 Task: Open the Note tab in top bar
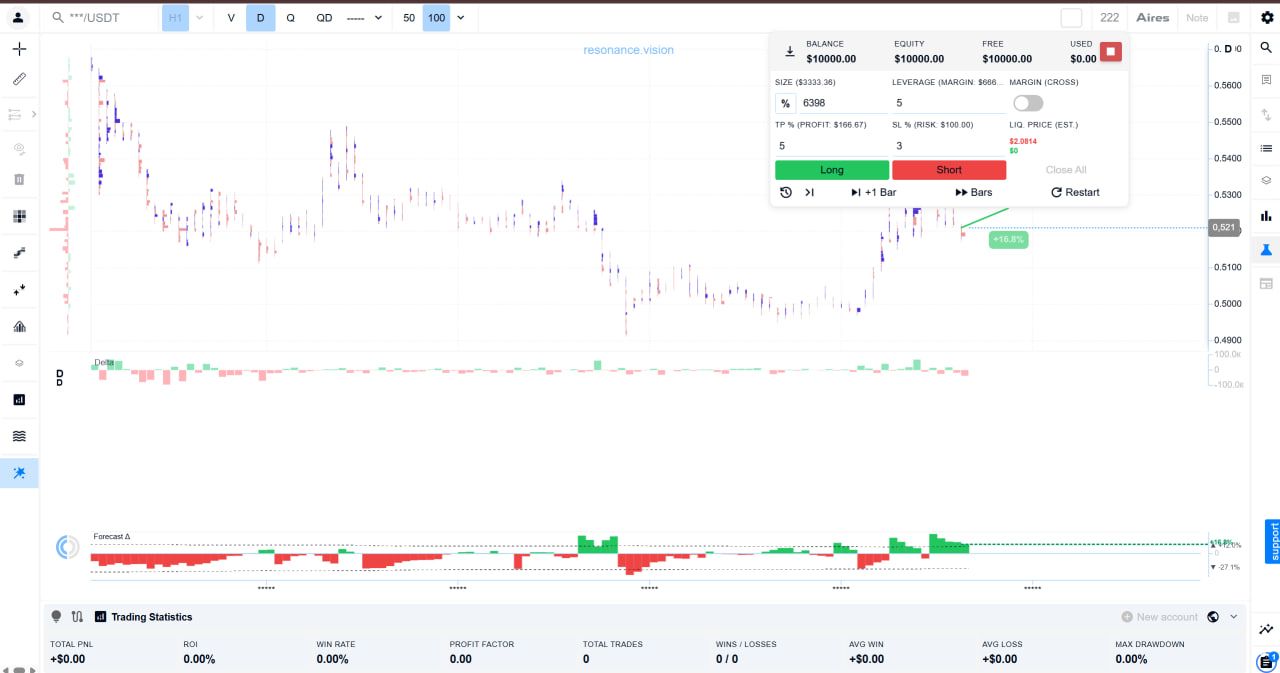pyautogui.click(x=1197, y=18)
